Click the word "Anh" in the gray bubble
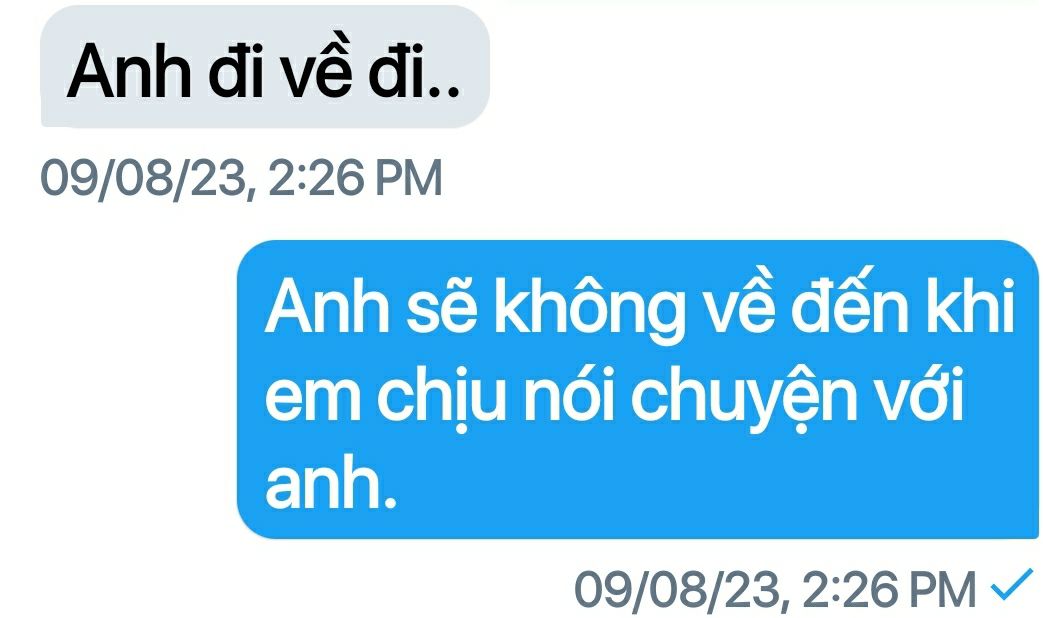The width and height of the screenshot is (1043, 618). click(128, 71)
